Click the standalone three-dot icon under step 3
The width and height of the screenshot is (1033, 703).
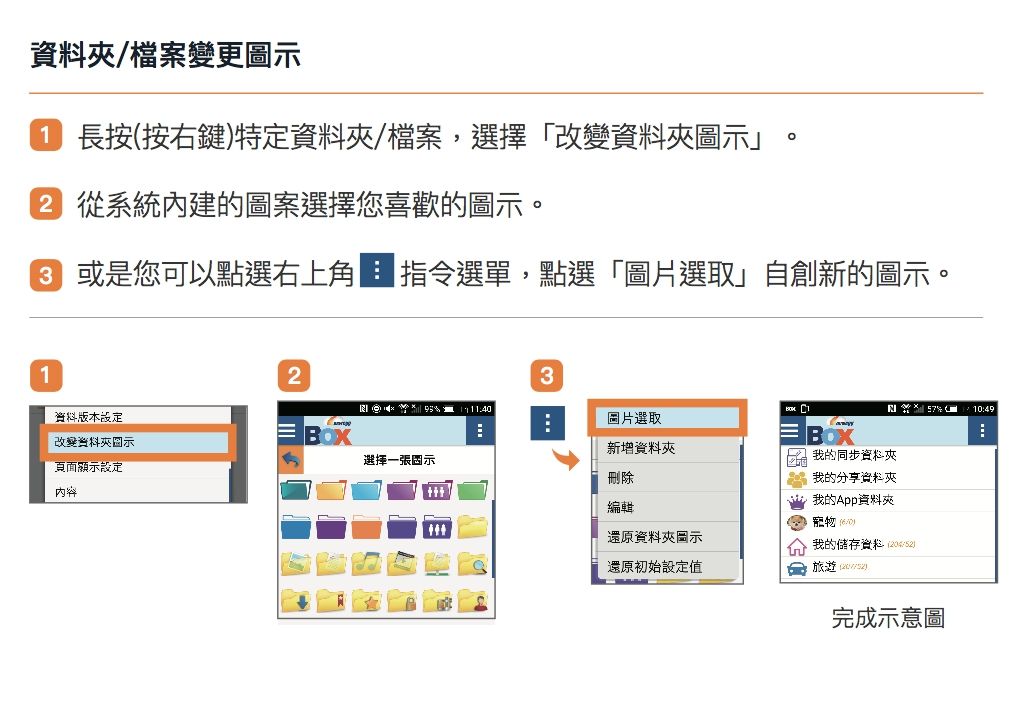(547, 423)
